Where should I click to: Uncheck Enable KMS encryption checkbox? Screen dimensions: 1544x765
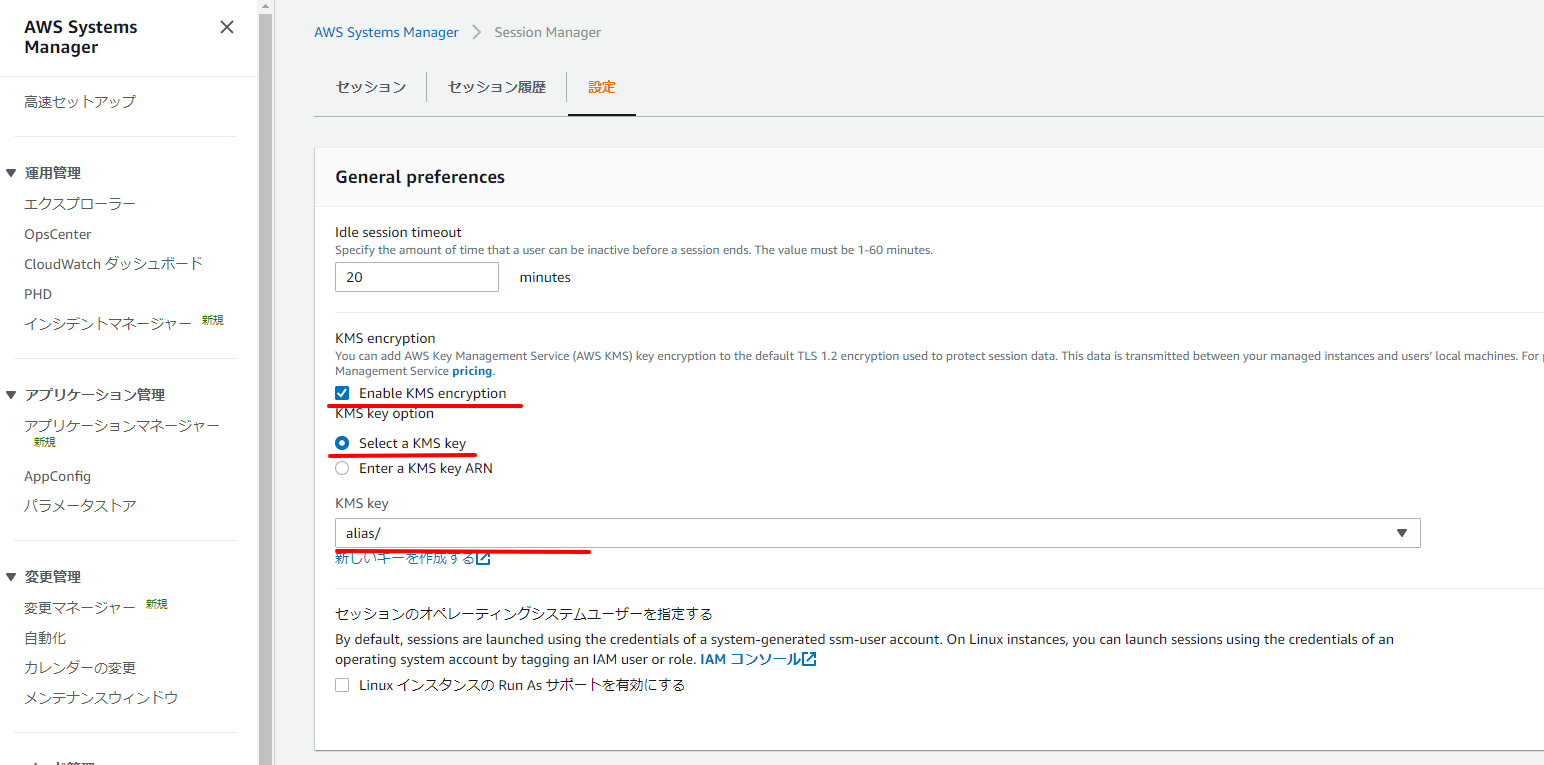tap(342, 393)
